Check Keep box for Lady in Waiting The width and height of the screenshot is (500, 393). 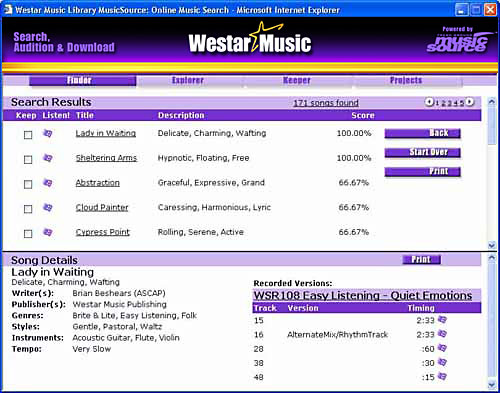click(28, 135)
